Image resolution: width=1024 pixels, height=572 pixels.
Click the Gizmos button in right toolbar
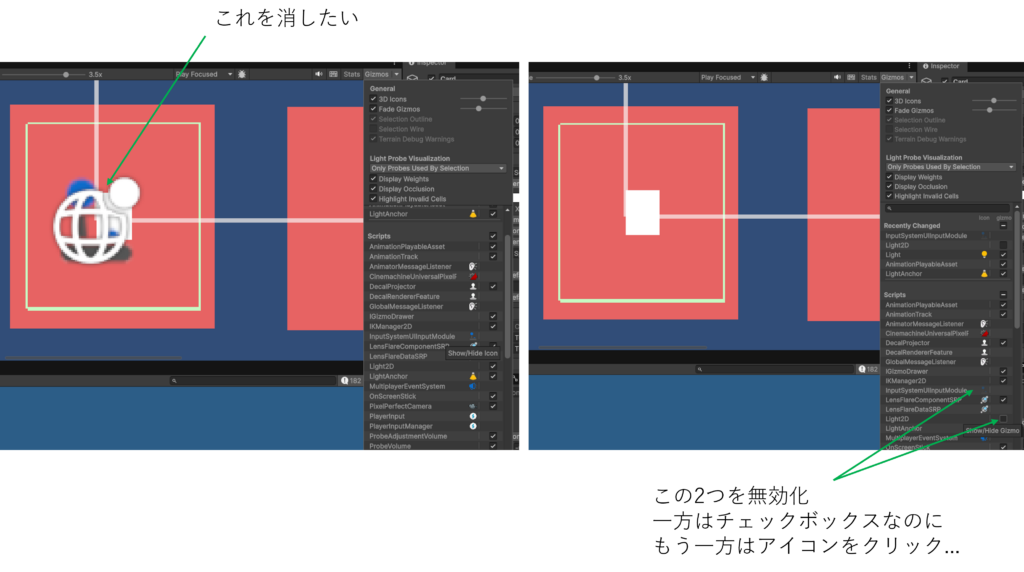click(x=892, y=77)
